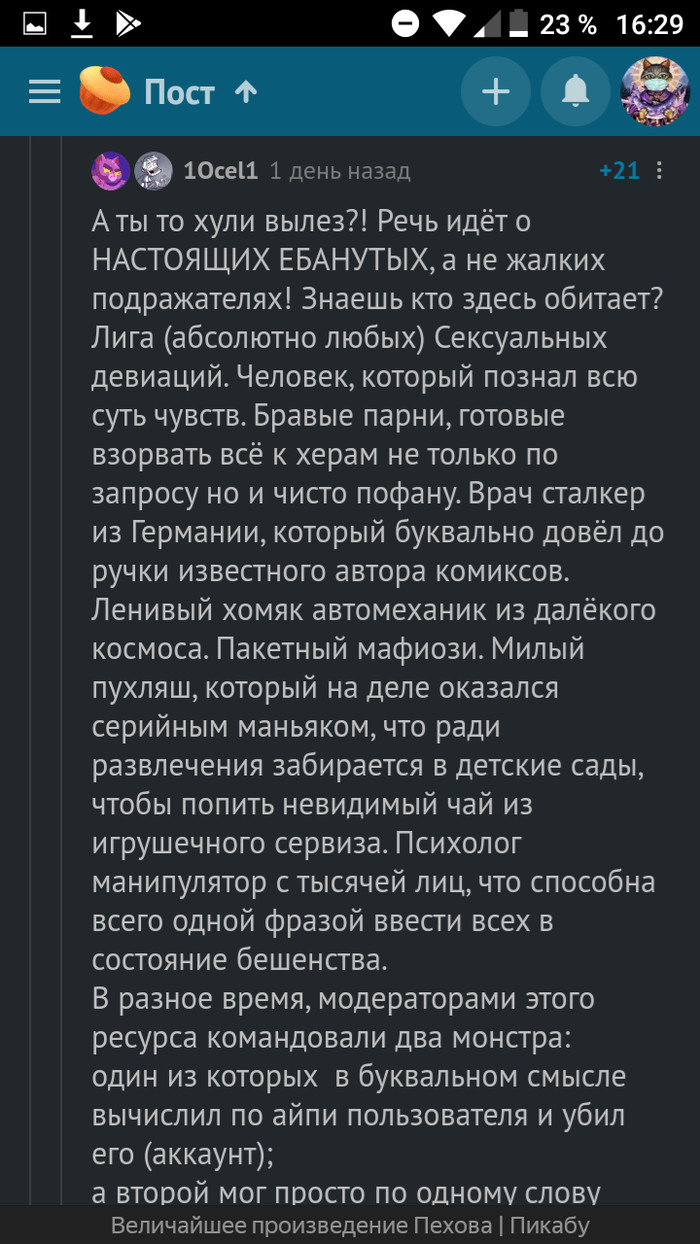The height and width of the screenshot is (1244, 700).
Task: Open notifications via the bell icon
Action: 575,93
